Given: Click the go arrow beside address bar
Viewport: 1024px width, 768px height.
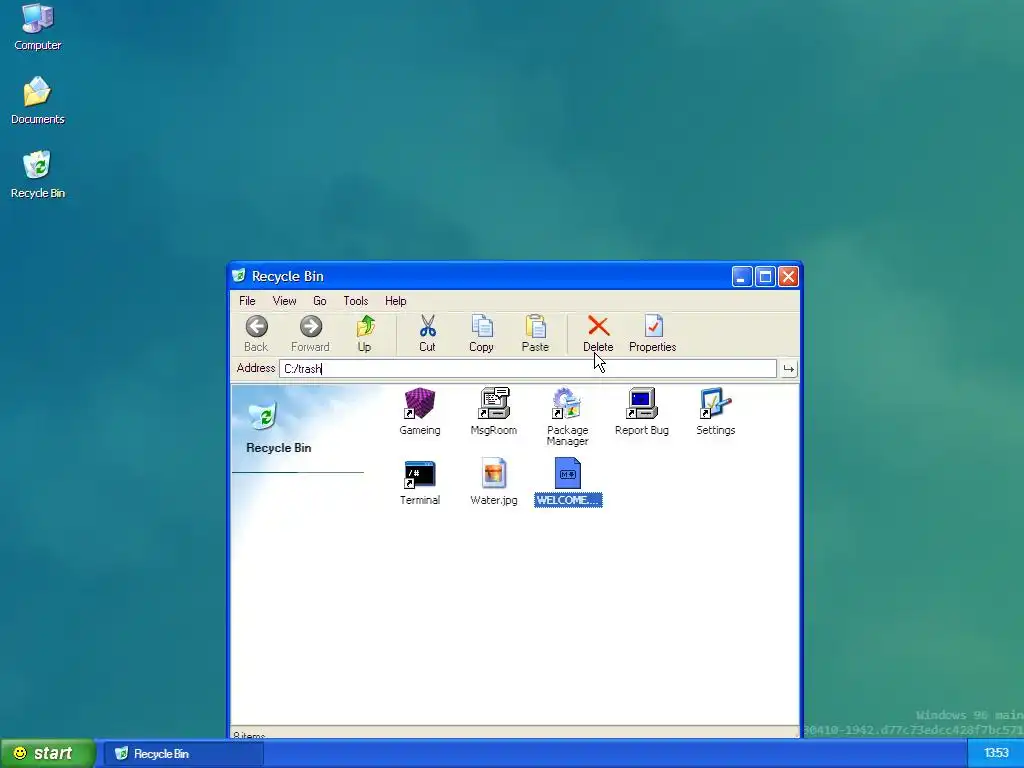Looking at the screenshot, I should pos(789,369).
